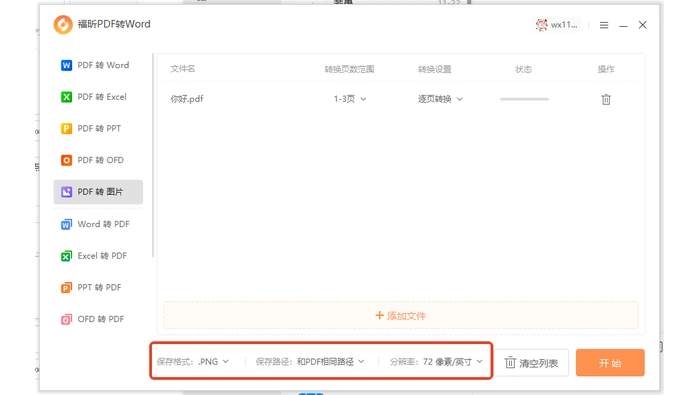Switch to PDF 转 OFD tab

pyautogui.click(x=98, y=160)
